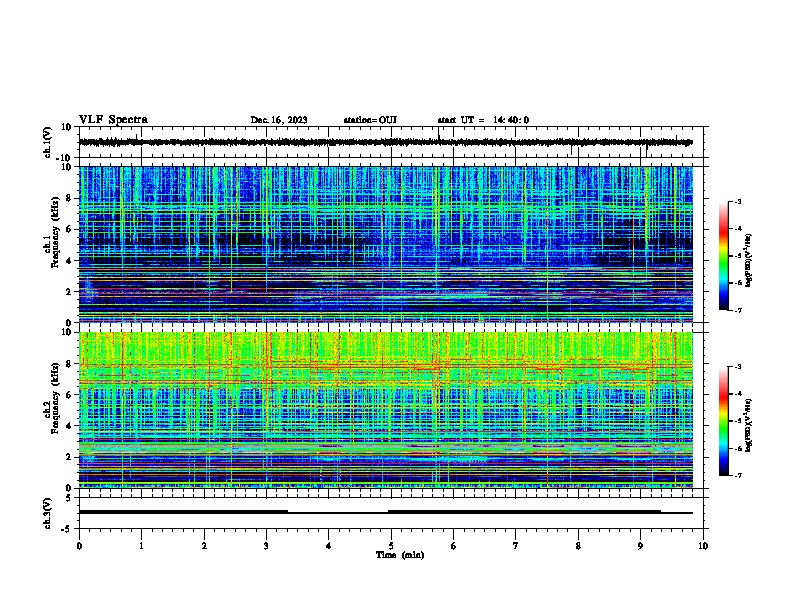The image size is (792, 612).
Task: Click the "-3" tick on ch.1 color bar
Action: coord(737,202)
